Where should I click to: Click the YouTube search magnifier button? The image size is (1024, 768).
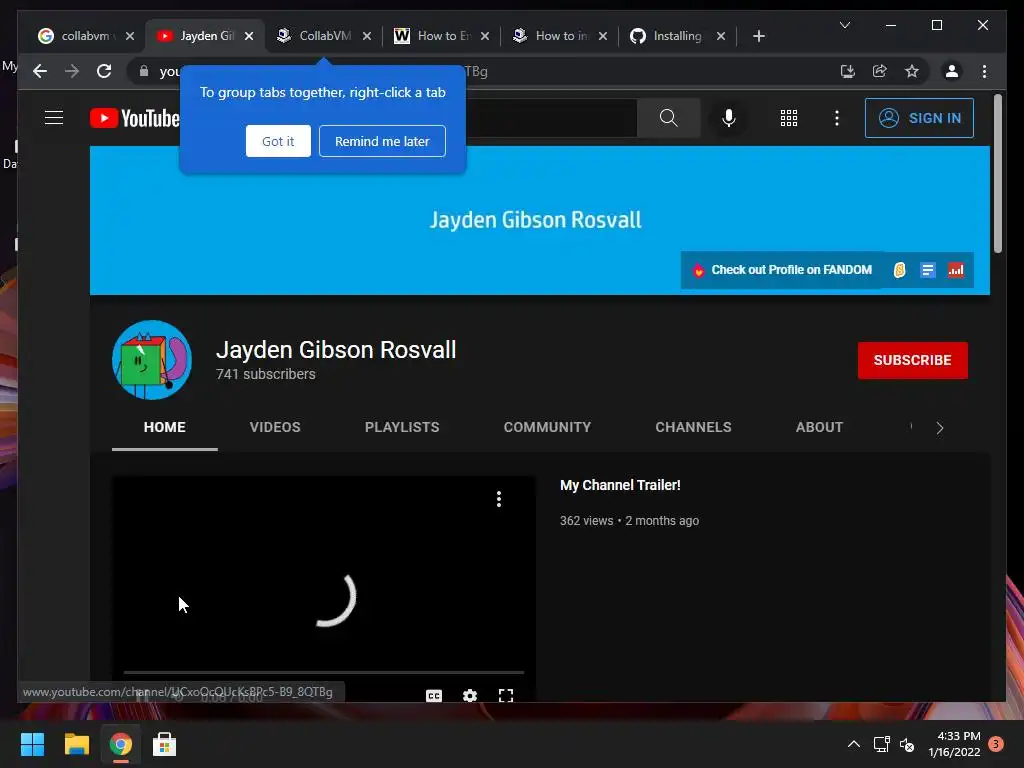coord(668,118)
